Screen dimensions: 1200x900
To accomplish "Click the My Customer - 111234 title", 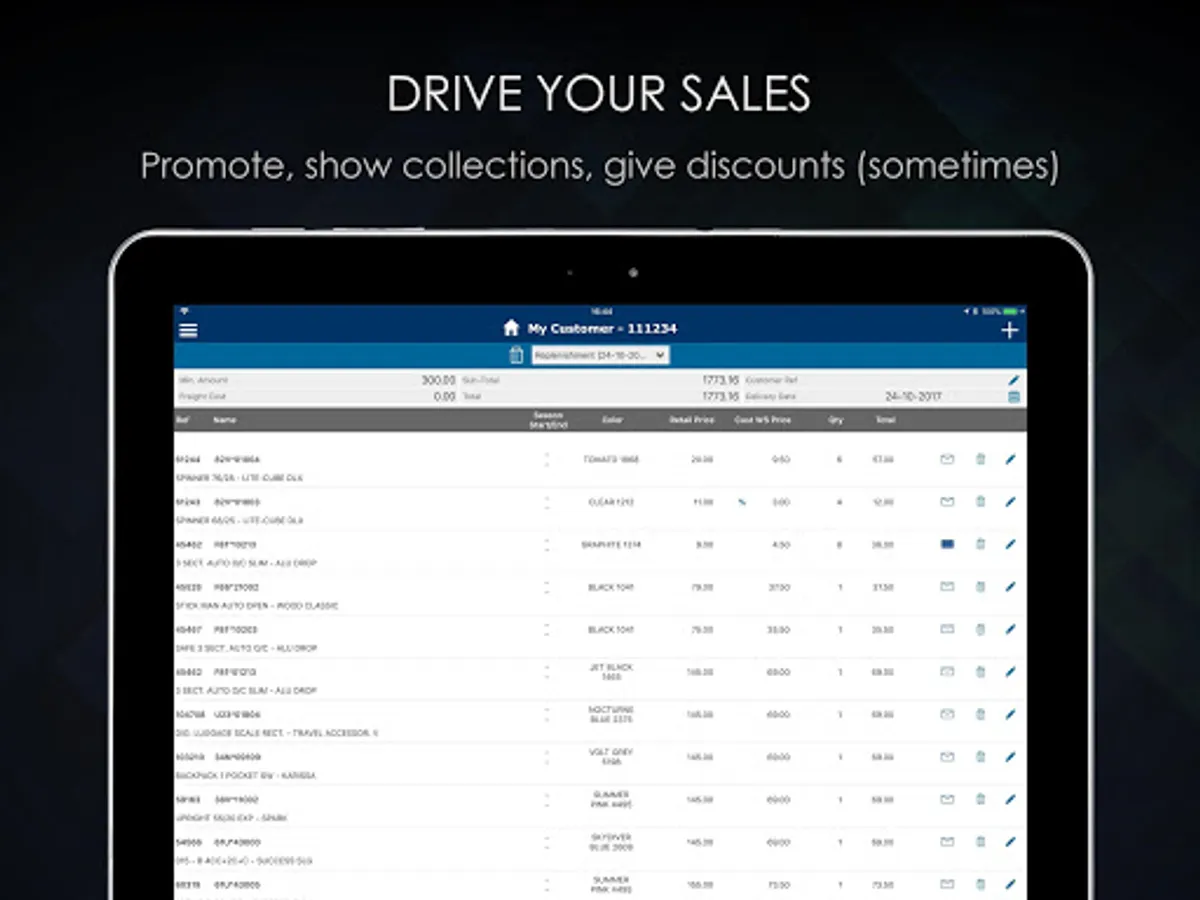I will pyautogui.click(x=603, y=329).
